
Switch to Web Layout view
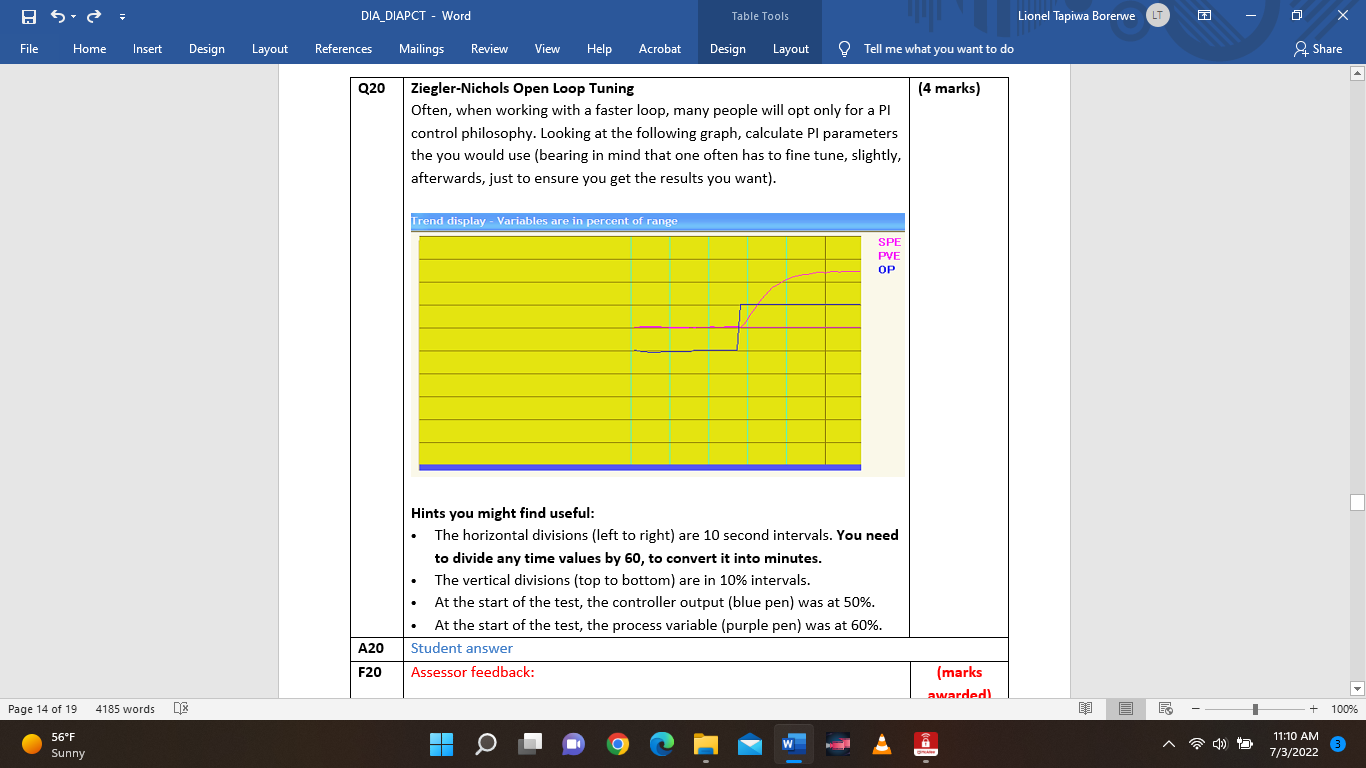pyautogui.click(x=1165, y=709)
